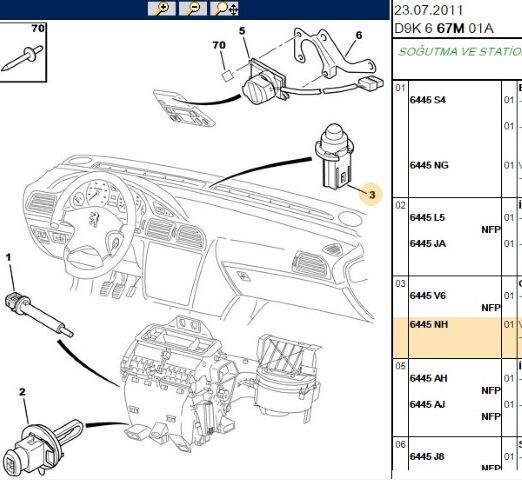Screen dimensions: 522x480
Task: Open part number 6445 S4
Action: tap(428, 100)
